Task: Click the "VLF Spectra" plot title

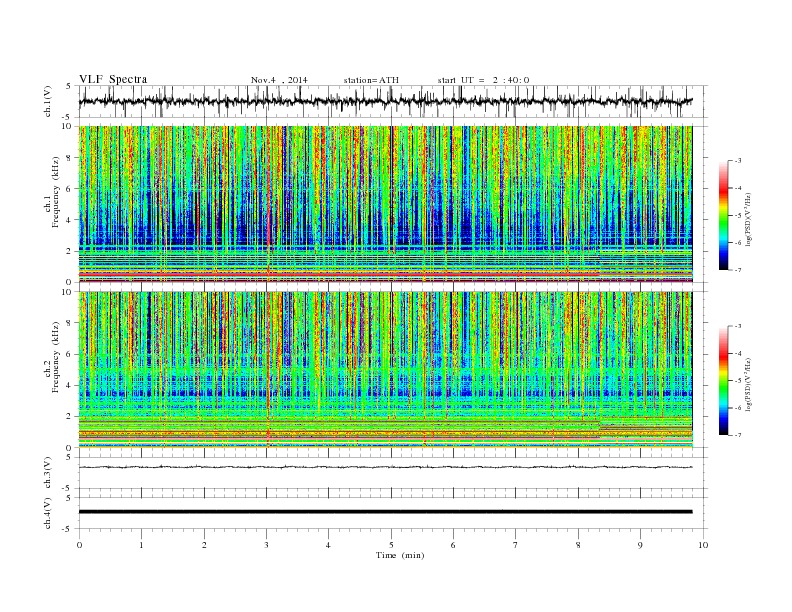Action: click(x=113, y=79)
